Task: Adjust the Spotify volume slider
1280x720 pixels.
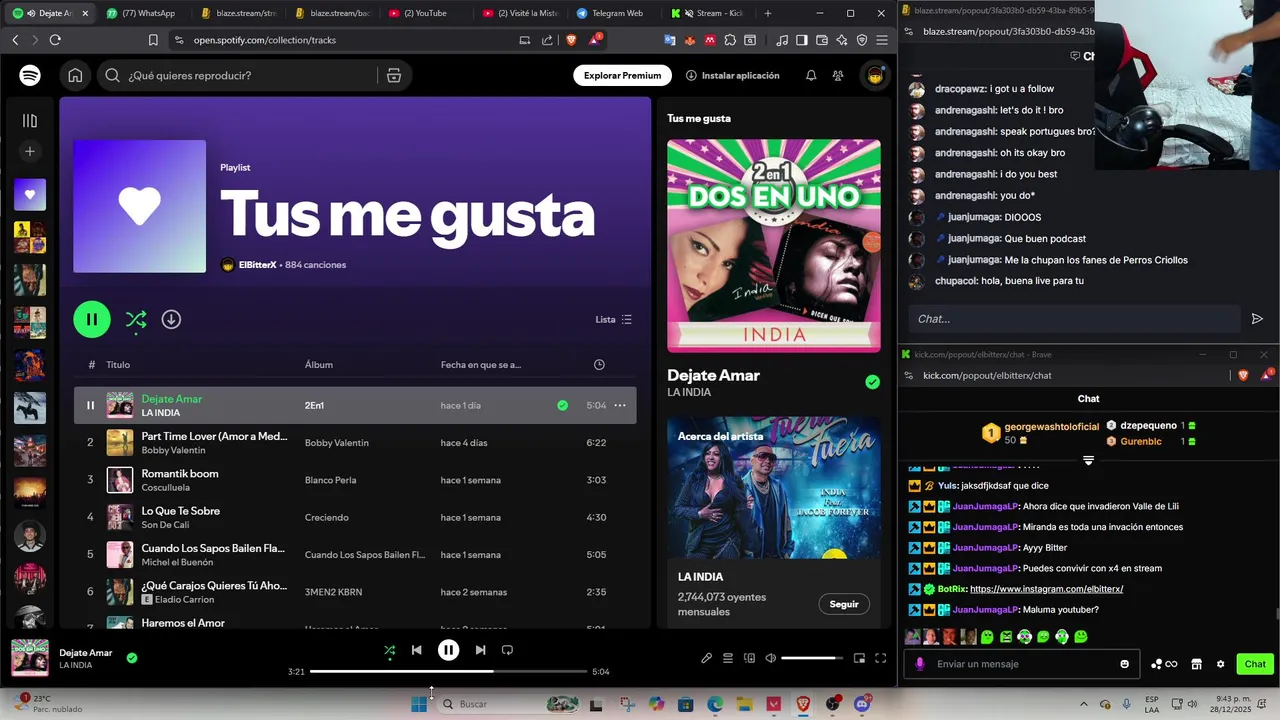Action: point(812,658)
